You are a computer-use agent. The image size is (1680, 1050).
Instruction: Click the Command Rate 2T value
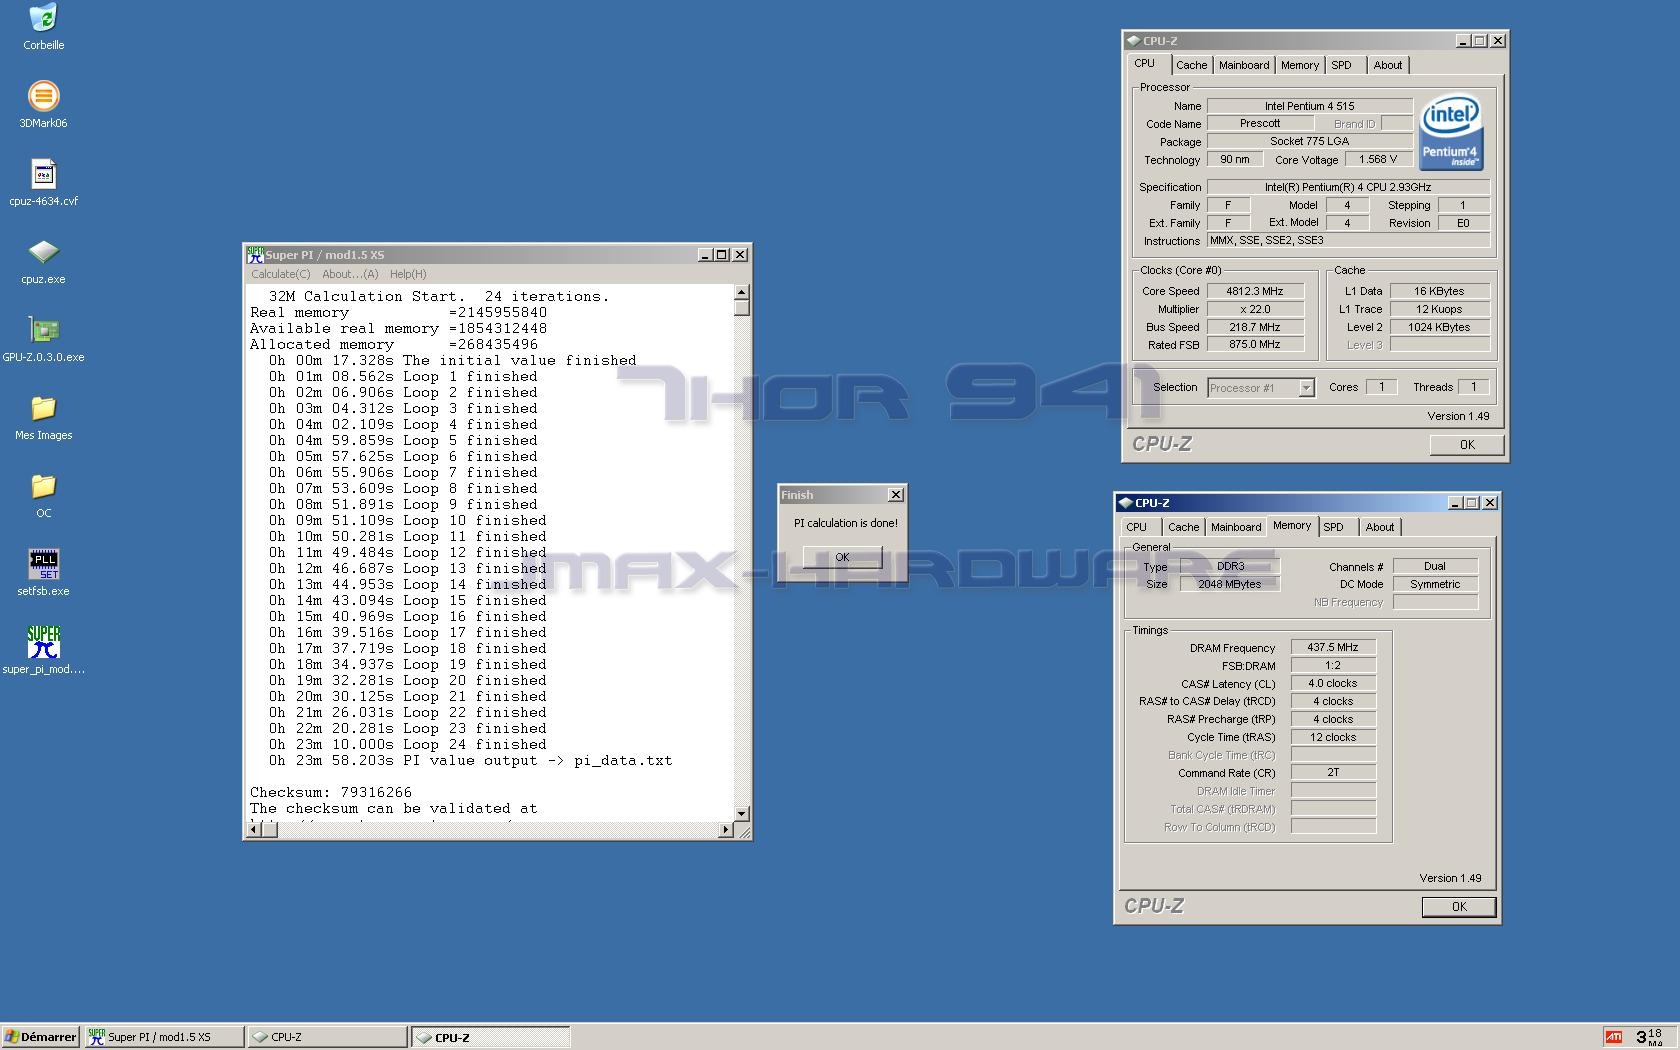[1333, 773]
